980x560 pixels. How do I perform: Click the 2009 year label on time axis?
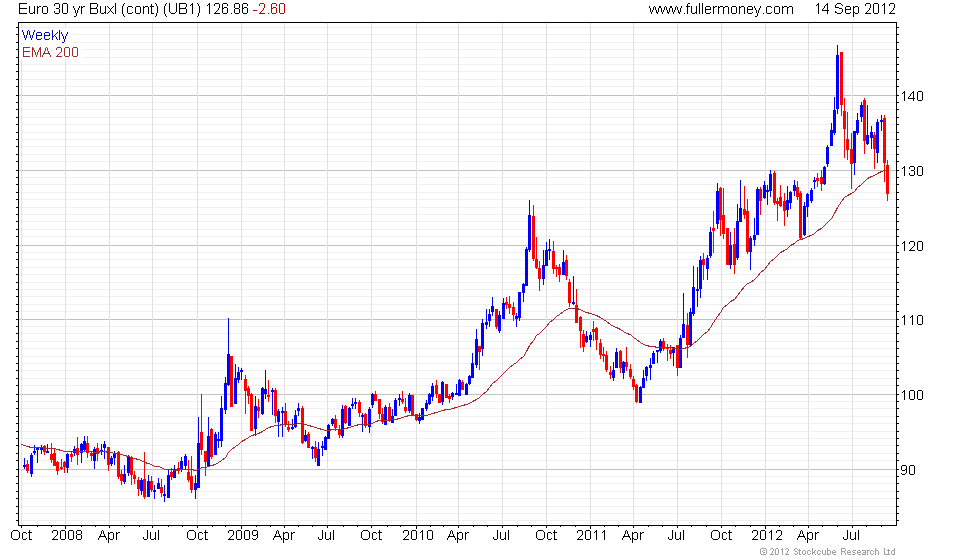[x=242, y=536]
